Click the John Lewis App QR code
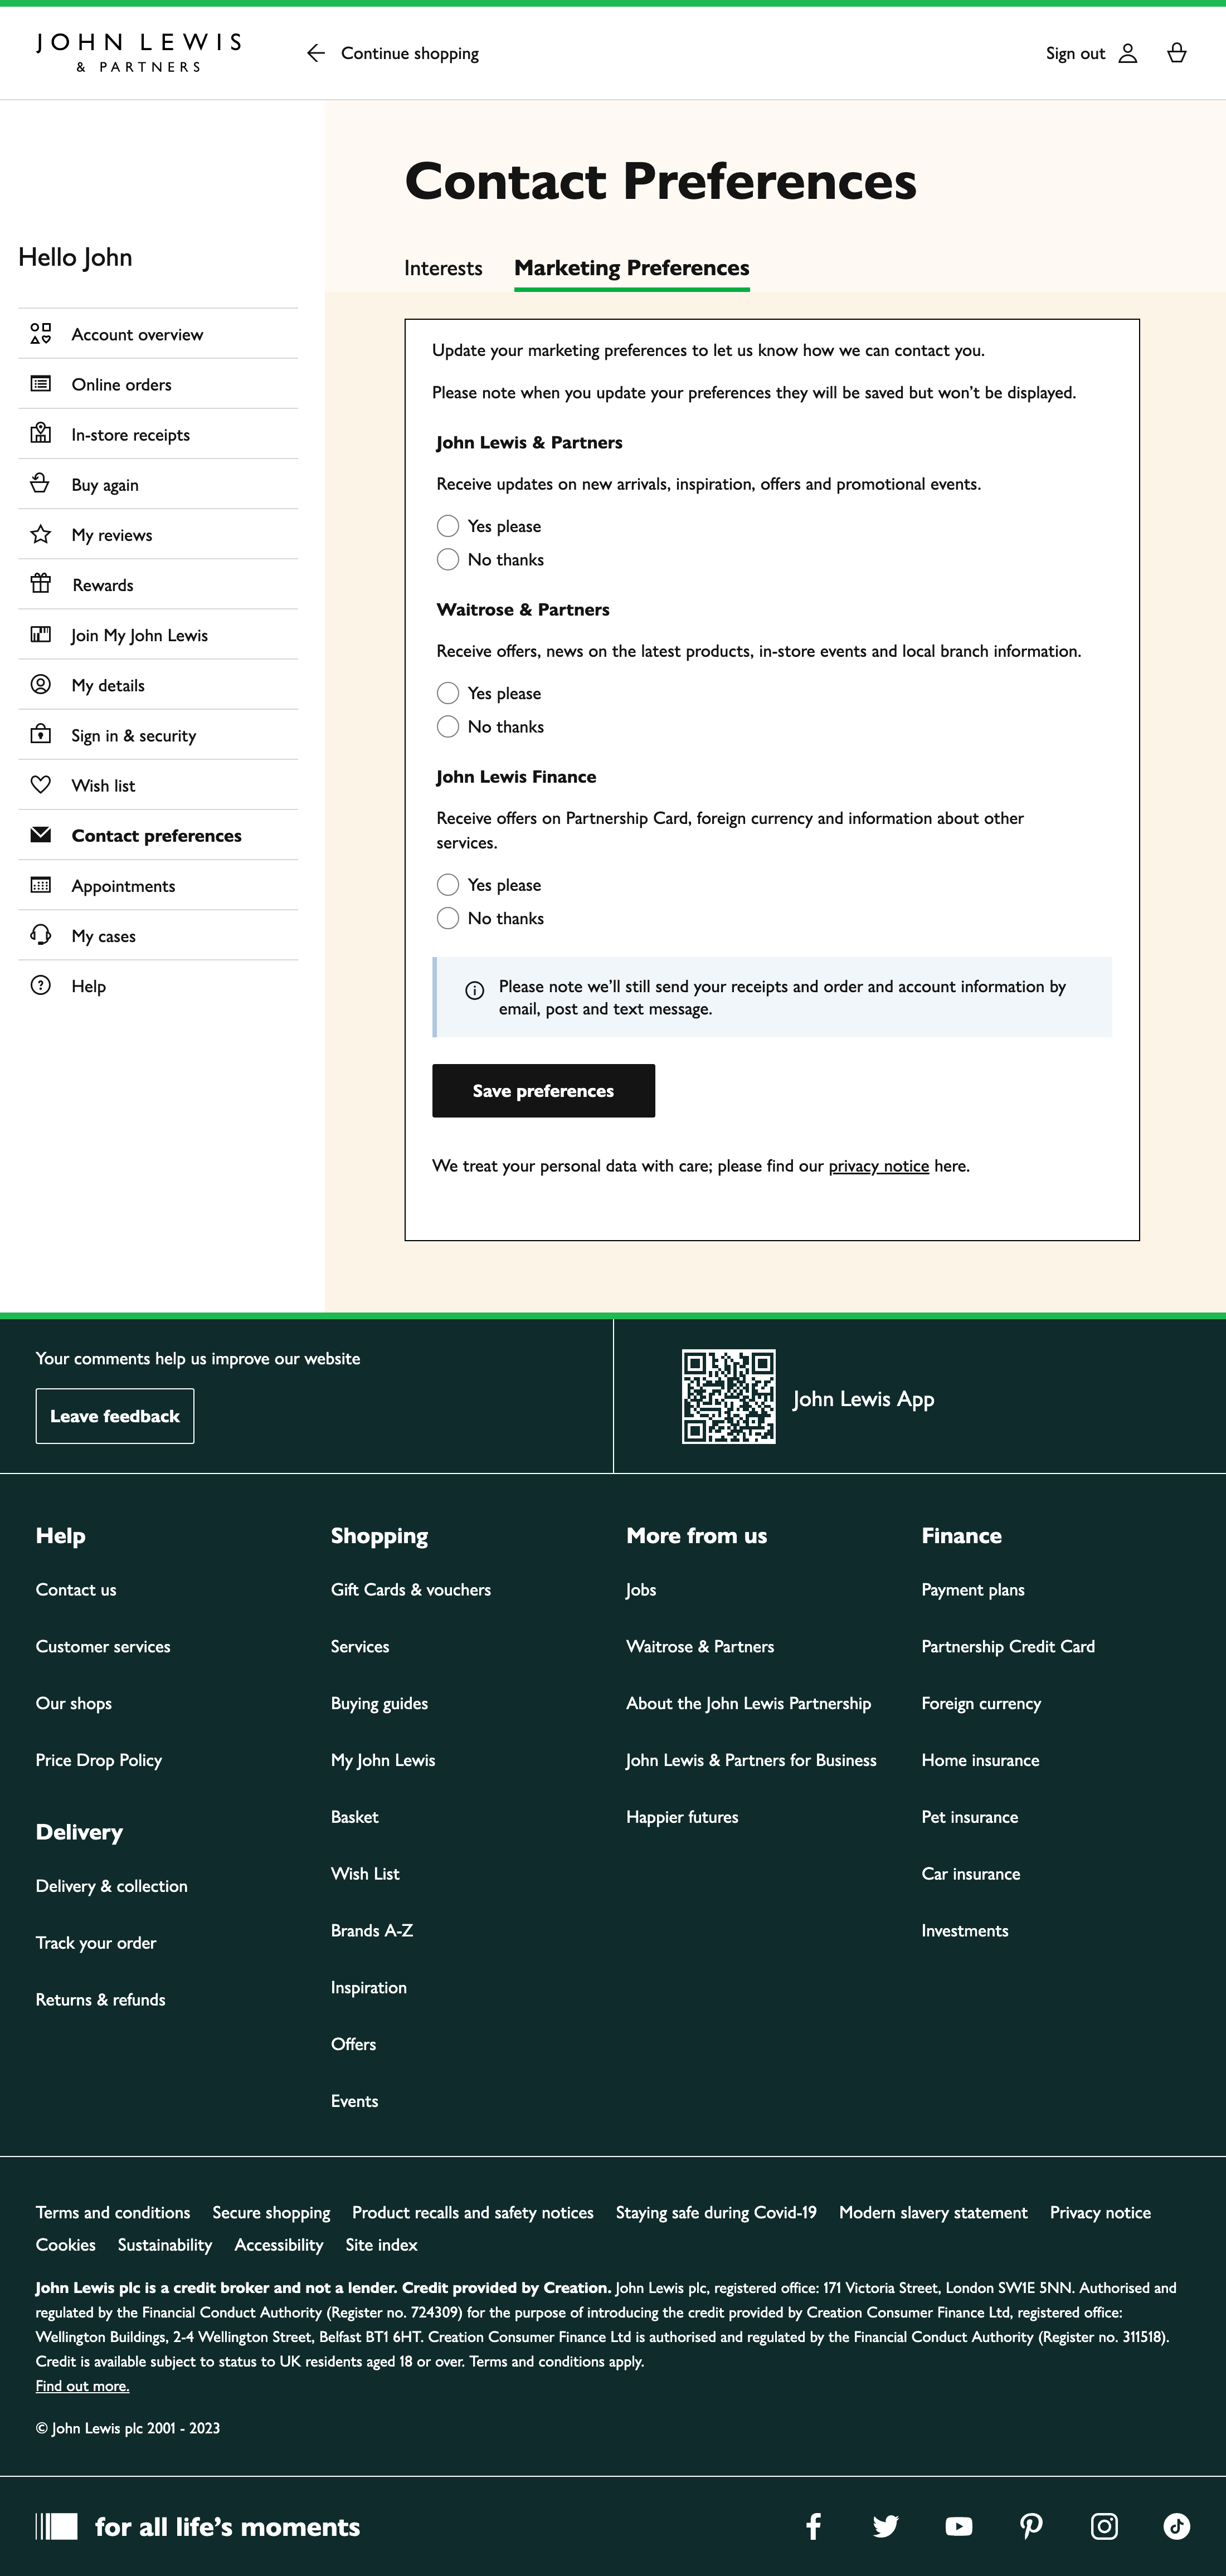The width and height of the screenshot is (1226, 2576). coord(729,1397)
